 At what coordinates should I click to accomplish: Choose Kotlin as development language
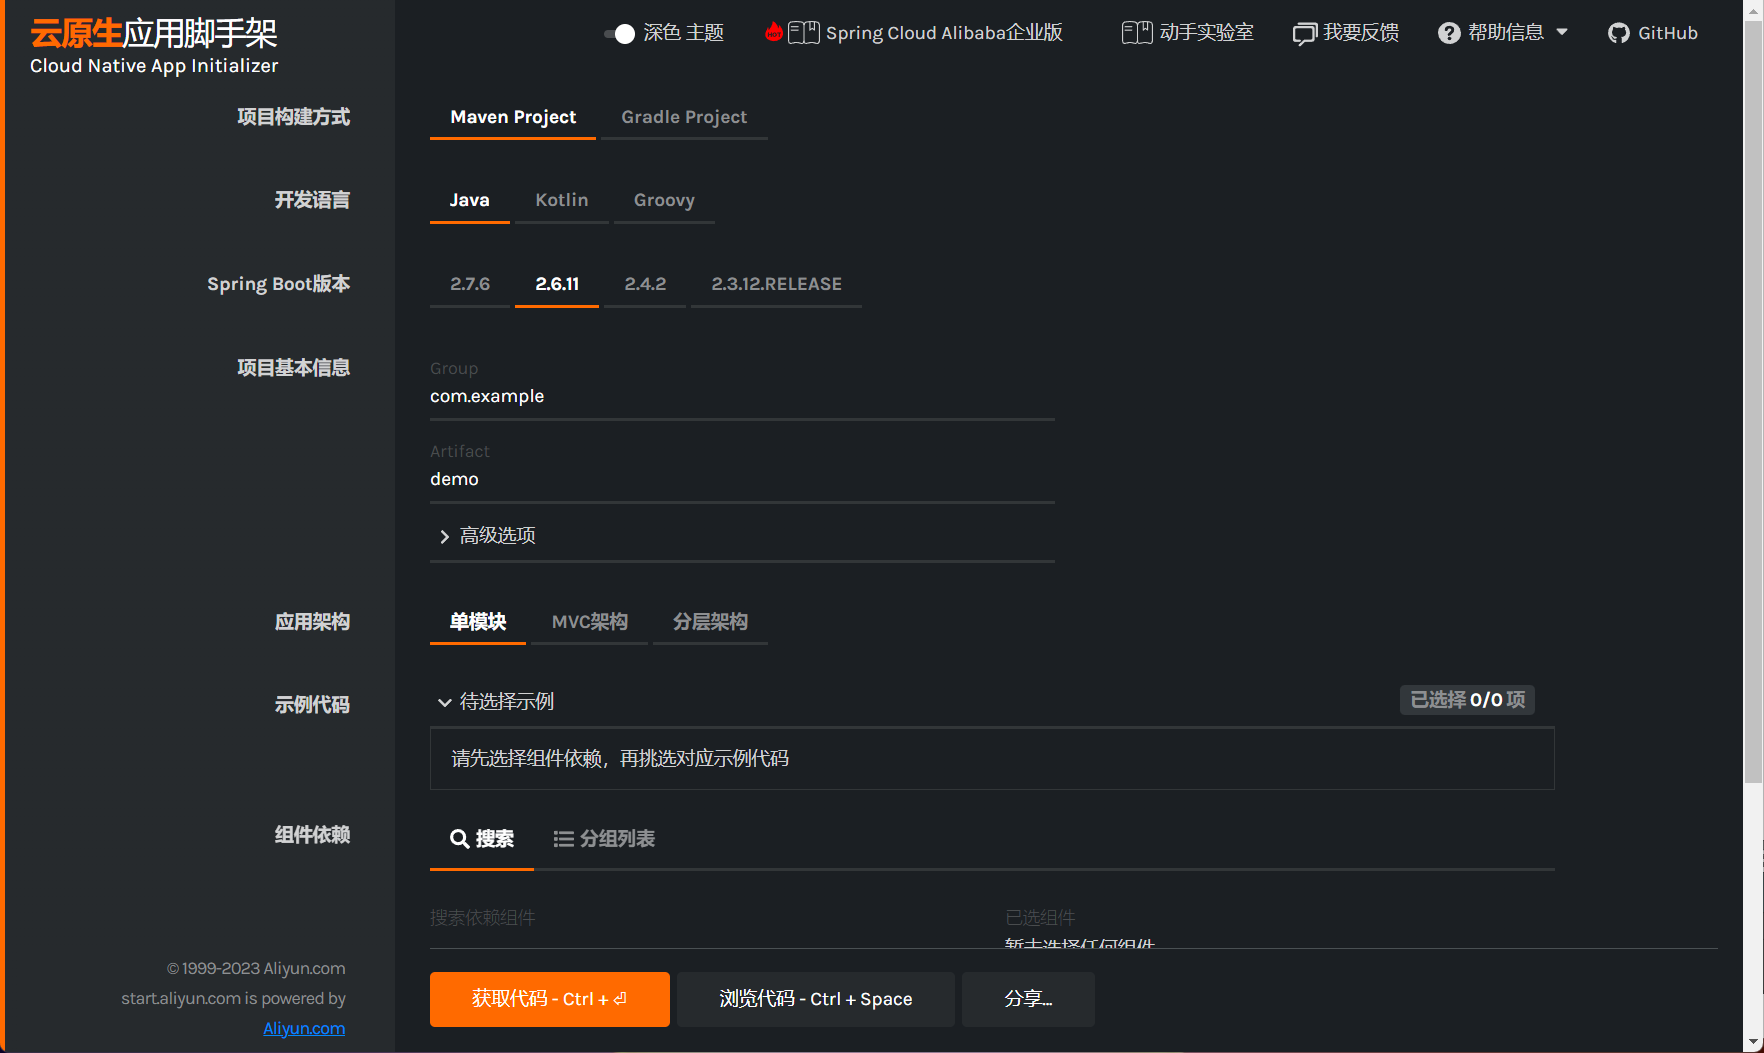point(561,200)
